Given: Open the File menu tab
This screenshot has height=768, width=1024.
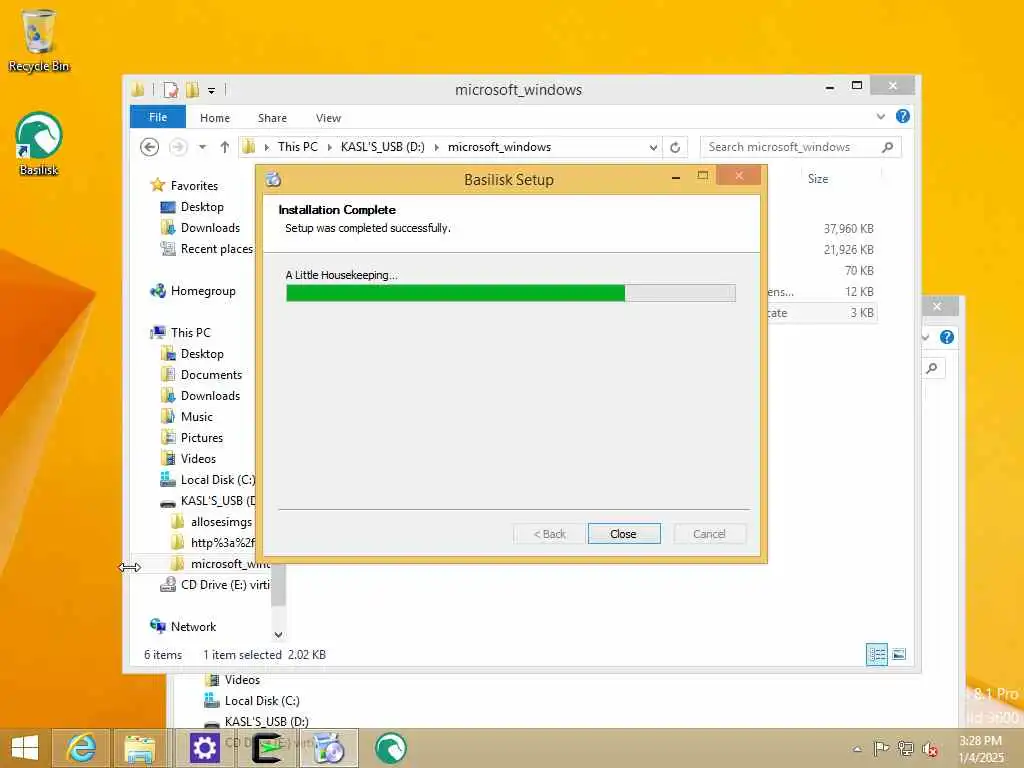Looking at the screenshot, I should click(x=158, y=117).
